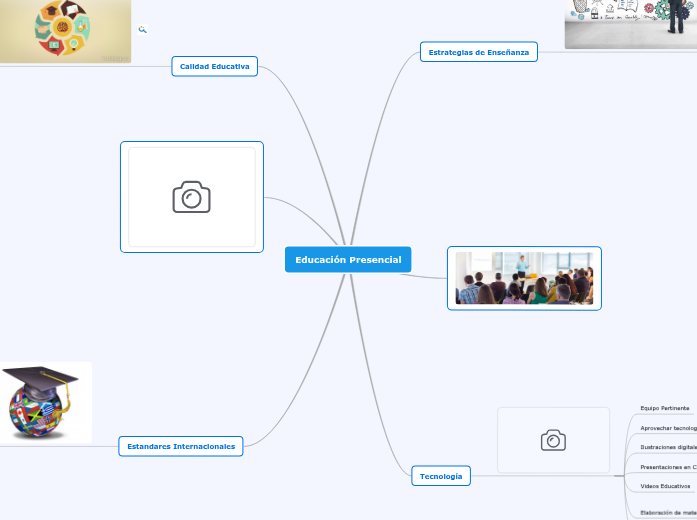Open the whiteboard sketch image at top right
697x520 pixels.
(x=630, y=23)
